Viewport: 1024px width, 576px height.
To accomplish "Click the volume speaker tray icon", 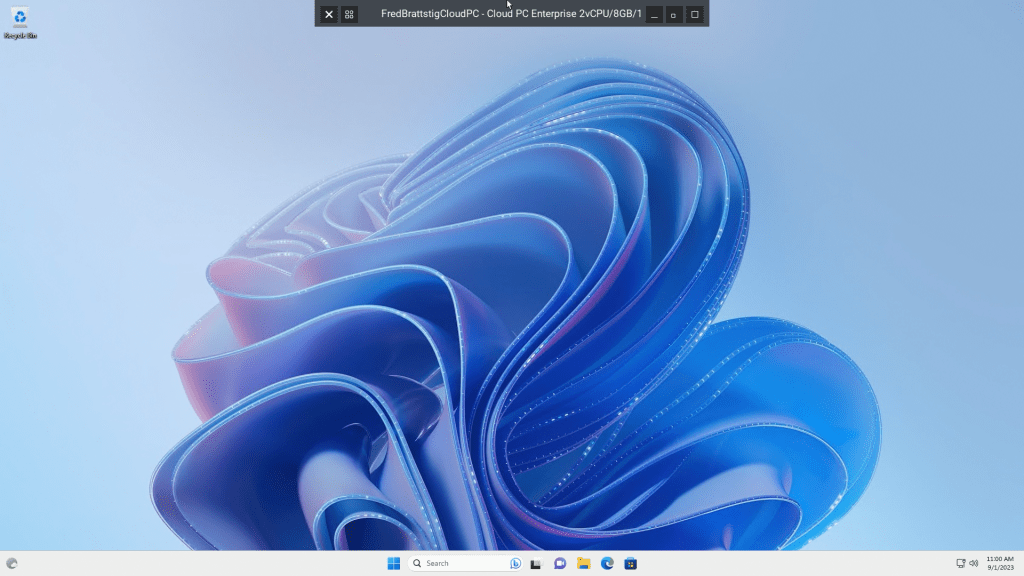I will 973,563.
